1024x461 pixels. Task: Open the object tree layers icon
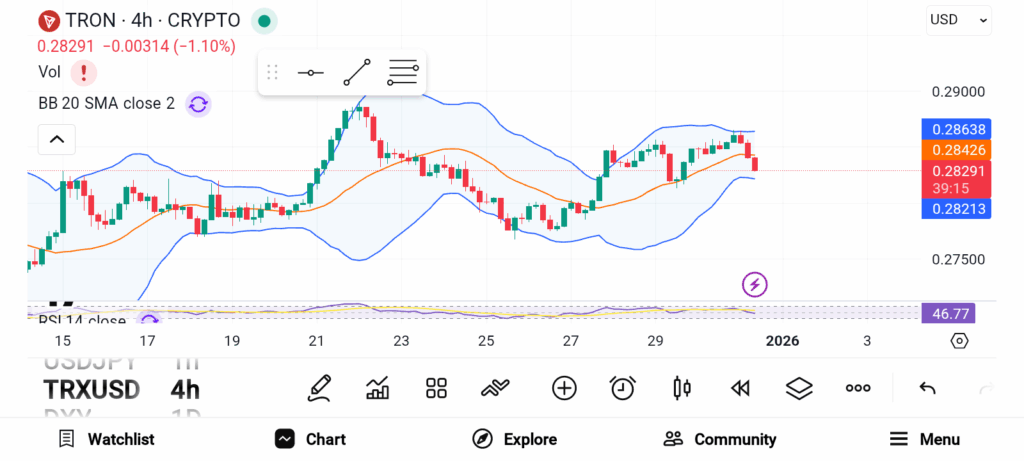pos(799,388)
